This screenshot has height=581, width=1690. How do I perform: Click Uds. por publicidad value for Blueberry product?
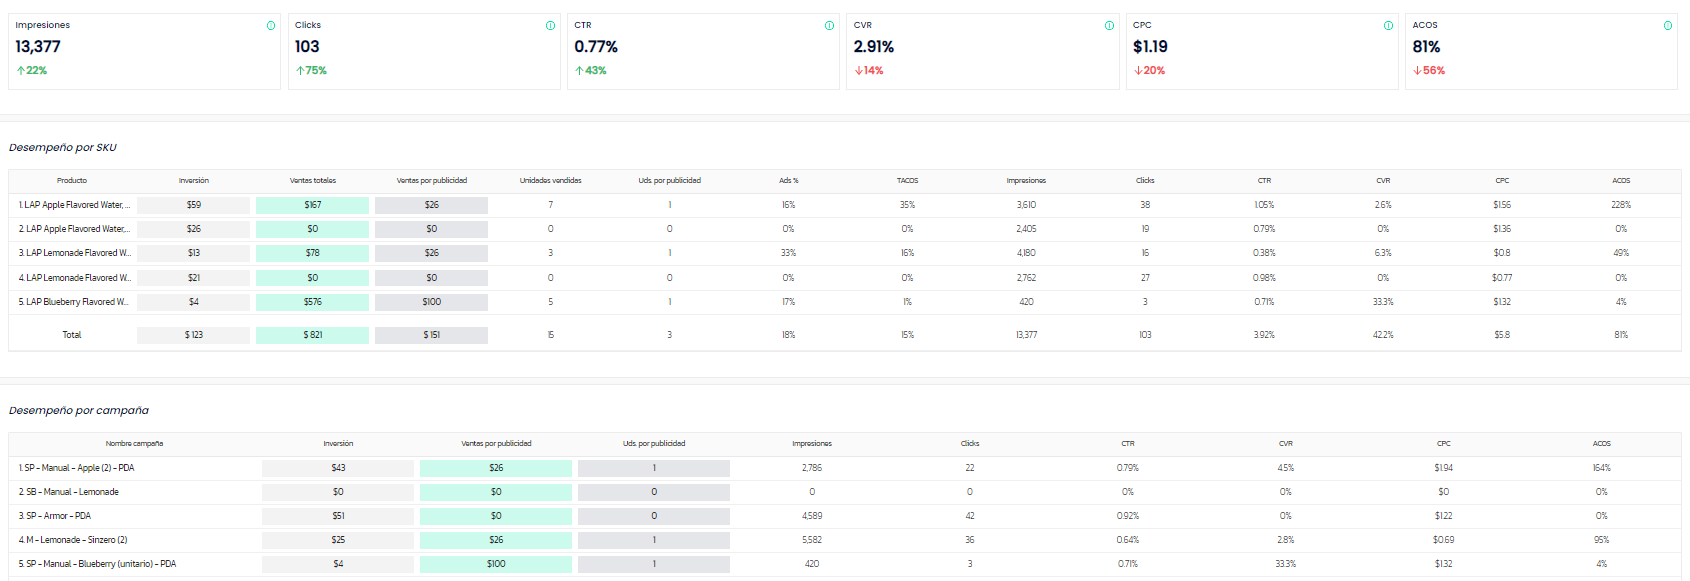pos(670,302)
